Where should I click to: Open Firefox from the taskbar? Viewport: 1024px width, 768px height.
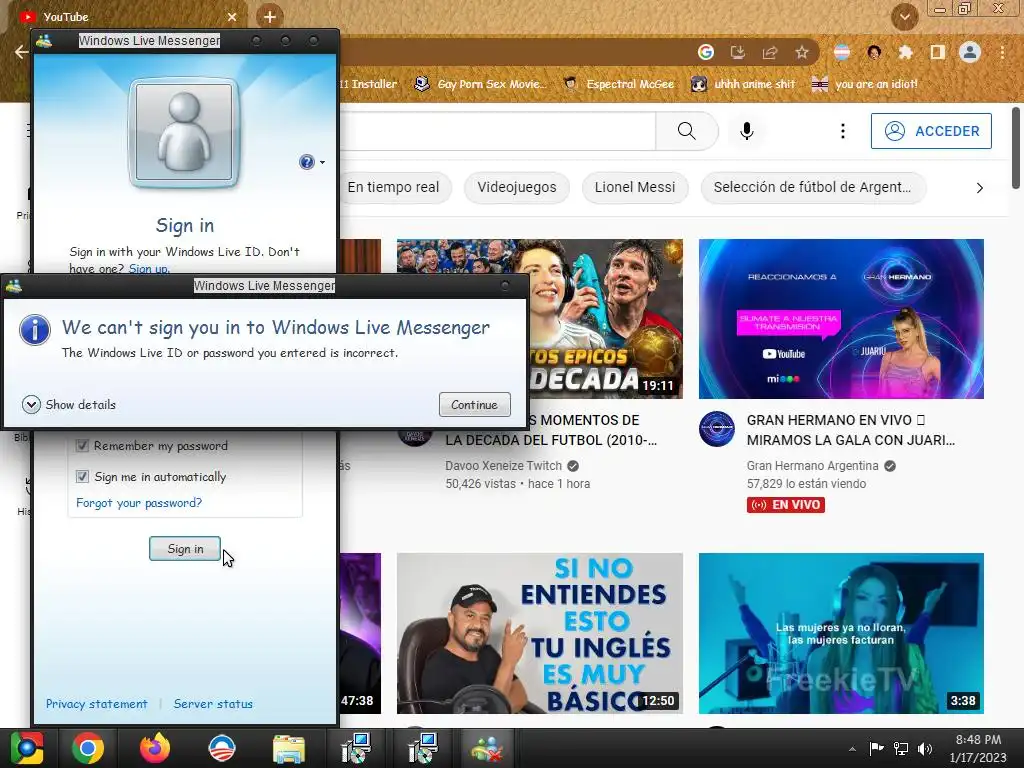click(155, 748)
